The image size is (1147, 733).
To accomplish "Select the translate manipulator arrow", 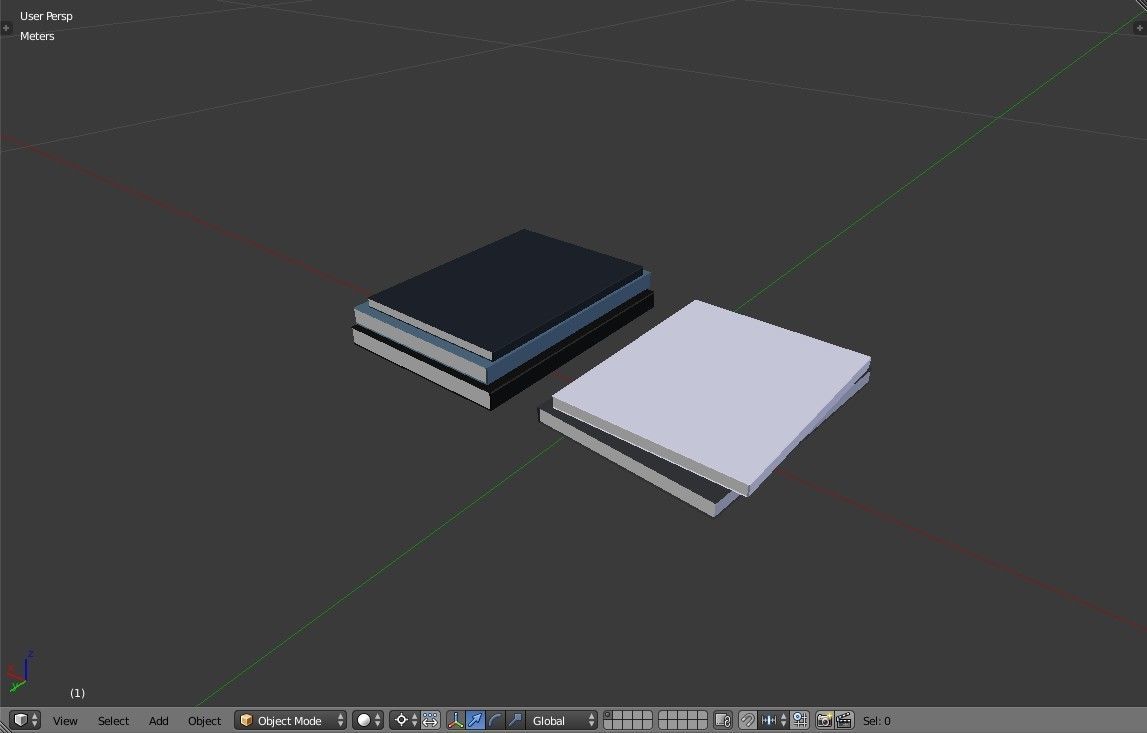I will pos(475,721).
